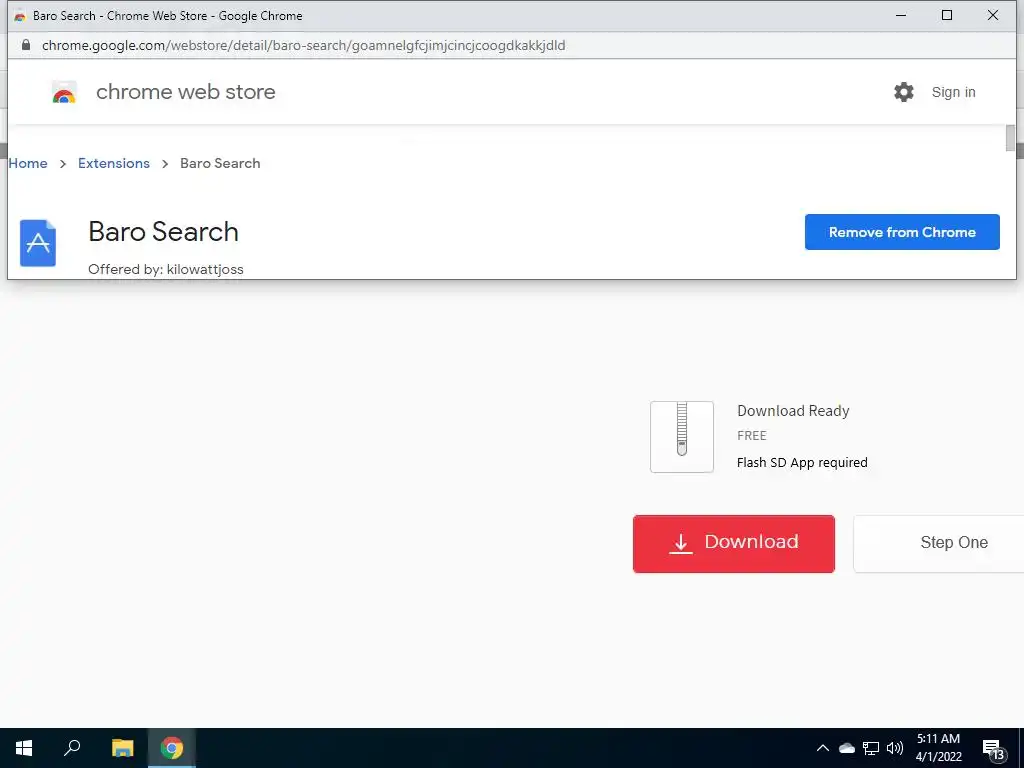Click the red Download button
The height and width of the screenshot is (768, 1024).
[733, 544]
